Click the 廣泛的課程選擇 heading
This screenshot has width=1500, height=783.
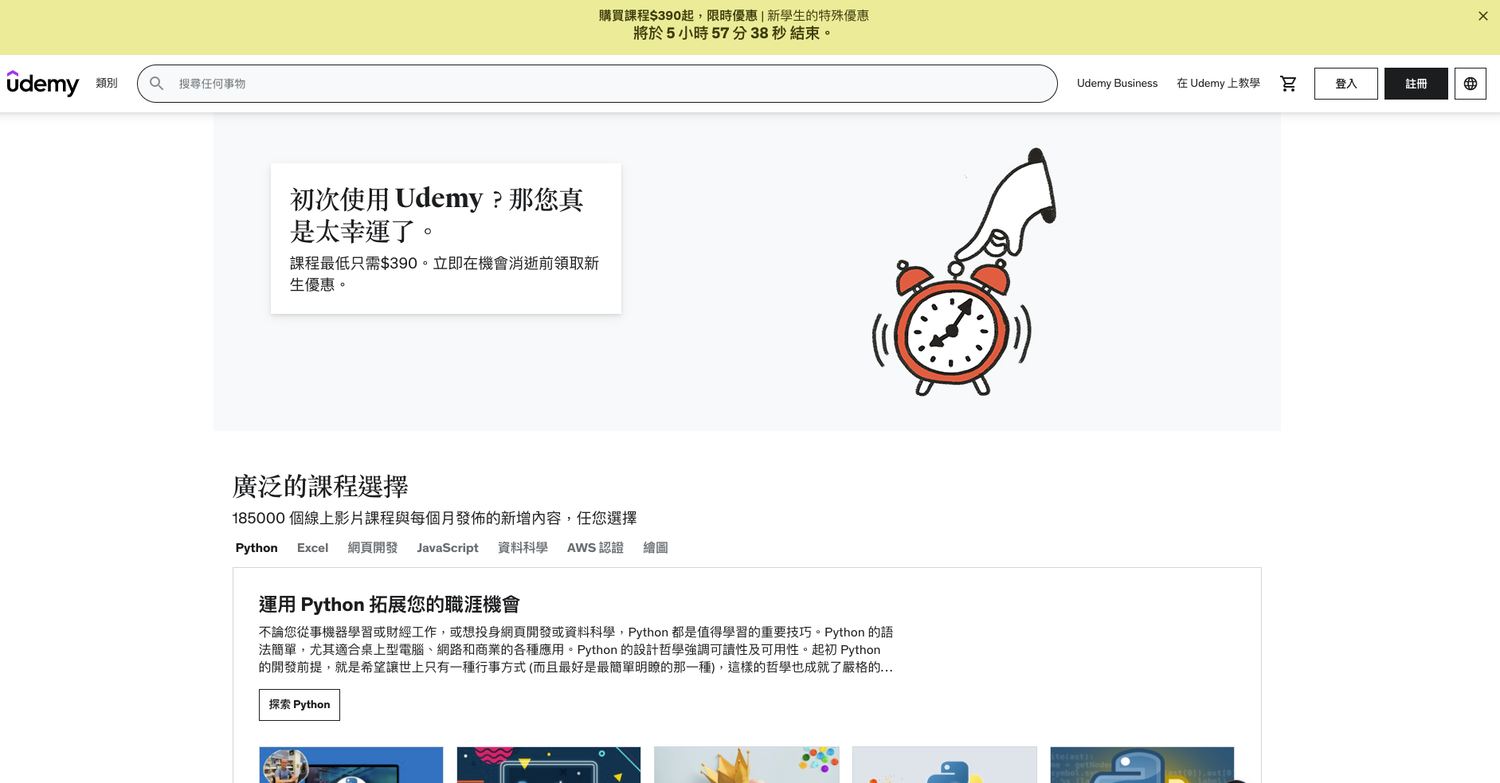[320, 487]
